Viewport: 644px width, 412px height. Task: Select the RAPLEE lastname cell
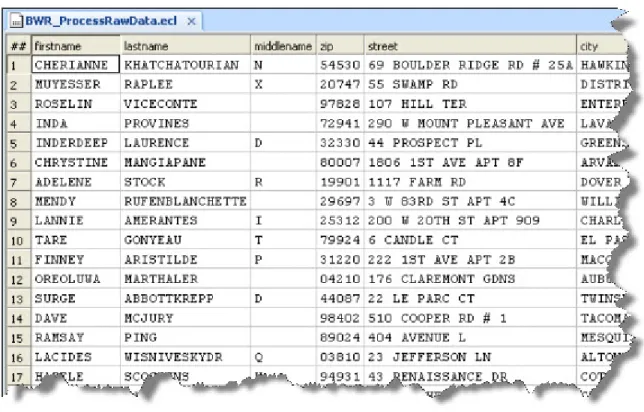point(186,84)
